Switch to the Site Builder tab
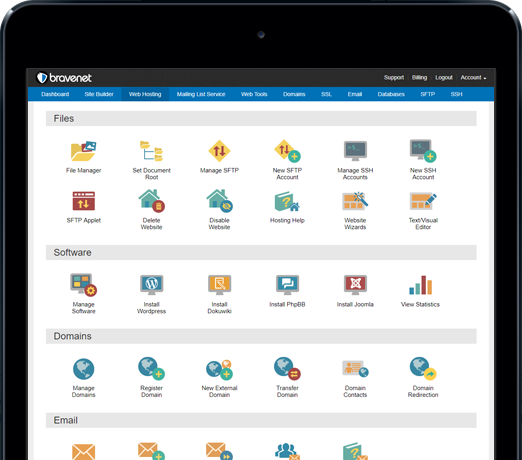Image resolution: width=522 pixels, height=460 pixels. tap(99, 94)
